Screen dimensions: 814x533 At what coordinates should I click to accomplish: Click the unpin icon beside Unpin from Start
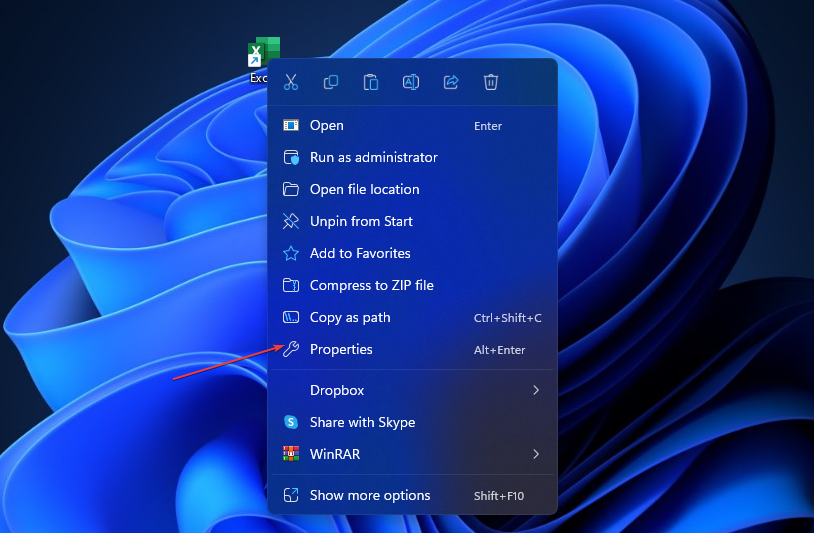[291, 221]
